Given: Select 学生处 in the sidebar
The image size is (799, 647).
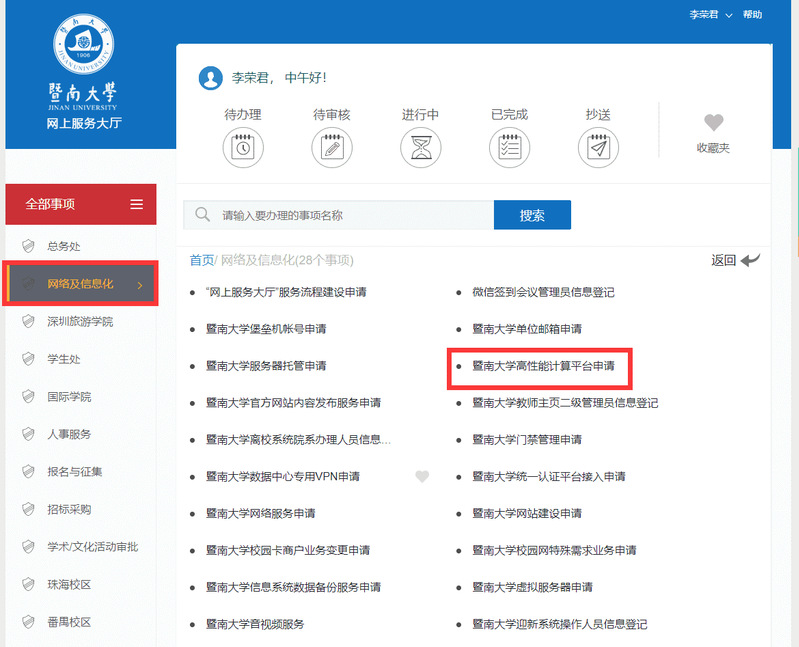Looking at the screenshot, I should coord(64,359).
